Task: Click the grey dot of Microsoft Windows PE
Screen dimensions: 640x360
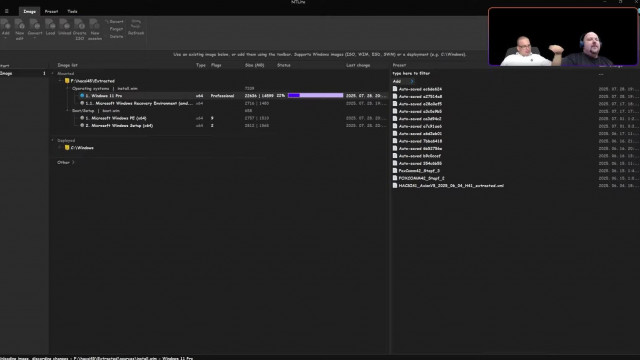Action: [82, 118]
